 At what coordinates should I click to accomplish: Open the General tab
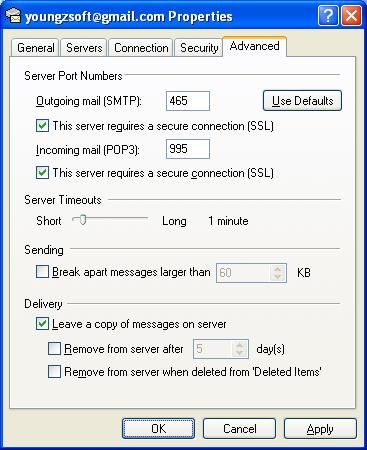click(36, 48)
